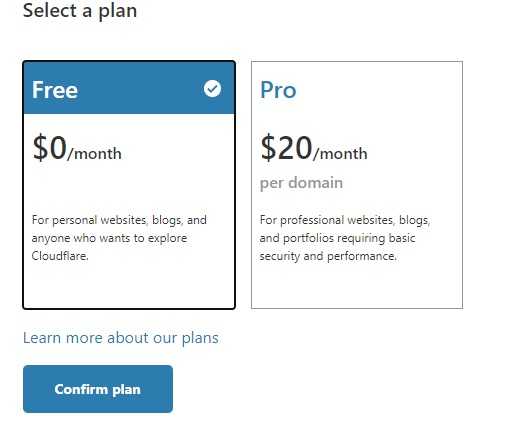Select the per domain label
Viewport: 529px width, 429px height.
pos(301,183)
